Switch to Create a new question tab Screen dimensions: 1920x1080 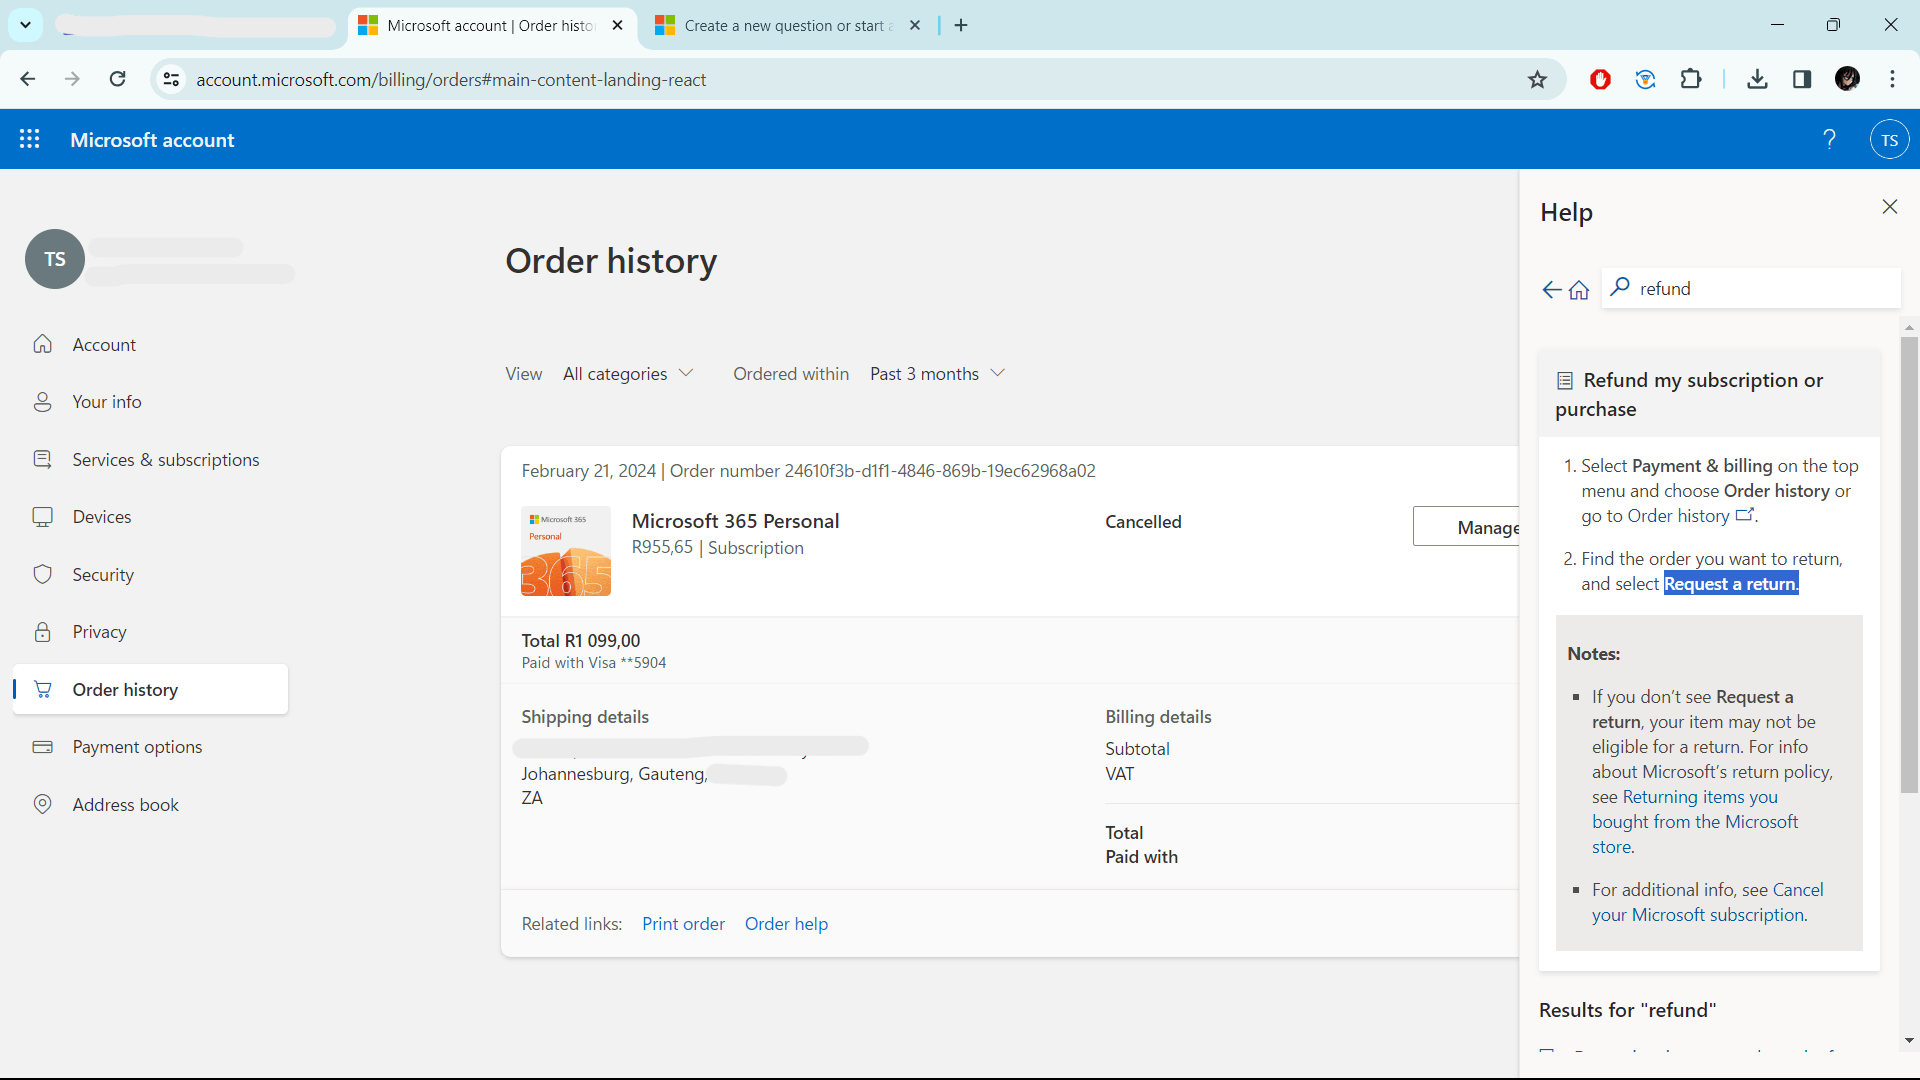click(785, 26)
